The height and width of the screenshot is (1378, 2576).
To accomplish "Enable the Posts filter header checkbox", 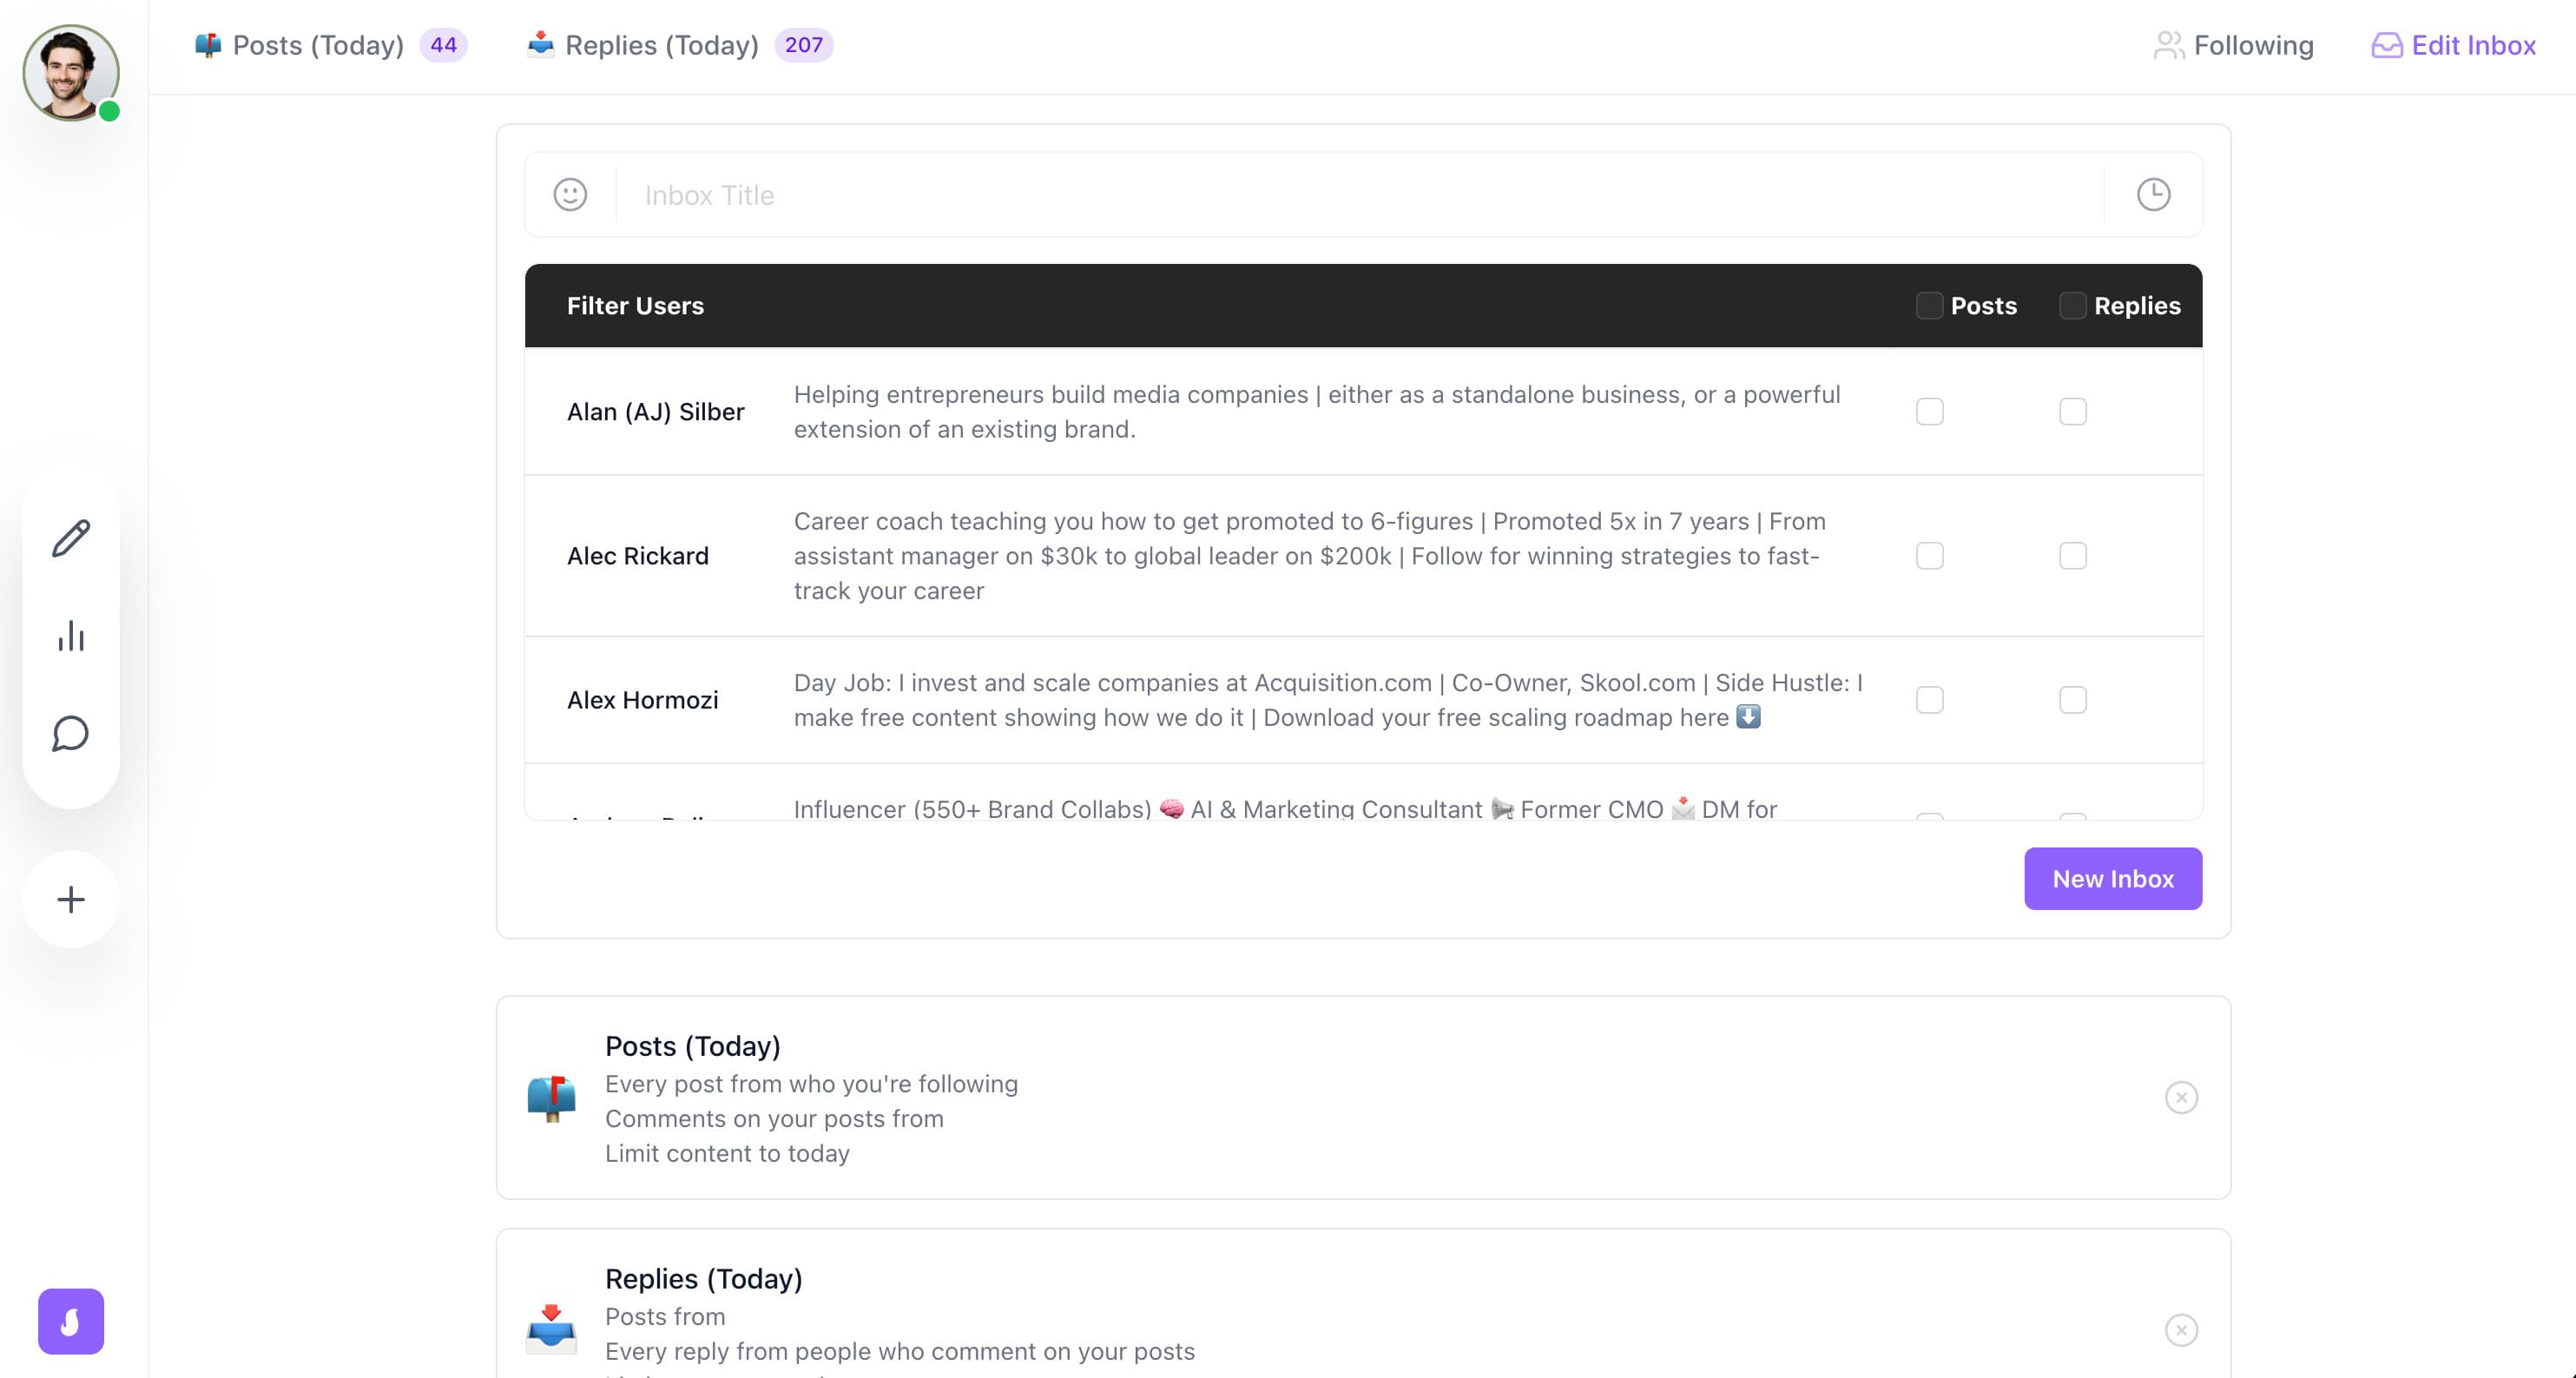I will (x=1929, y=306).
